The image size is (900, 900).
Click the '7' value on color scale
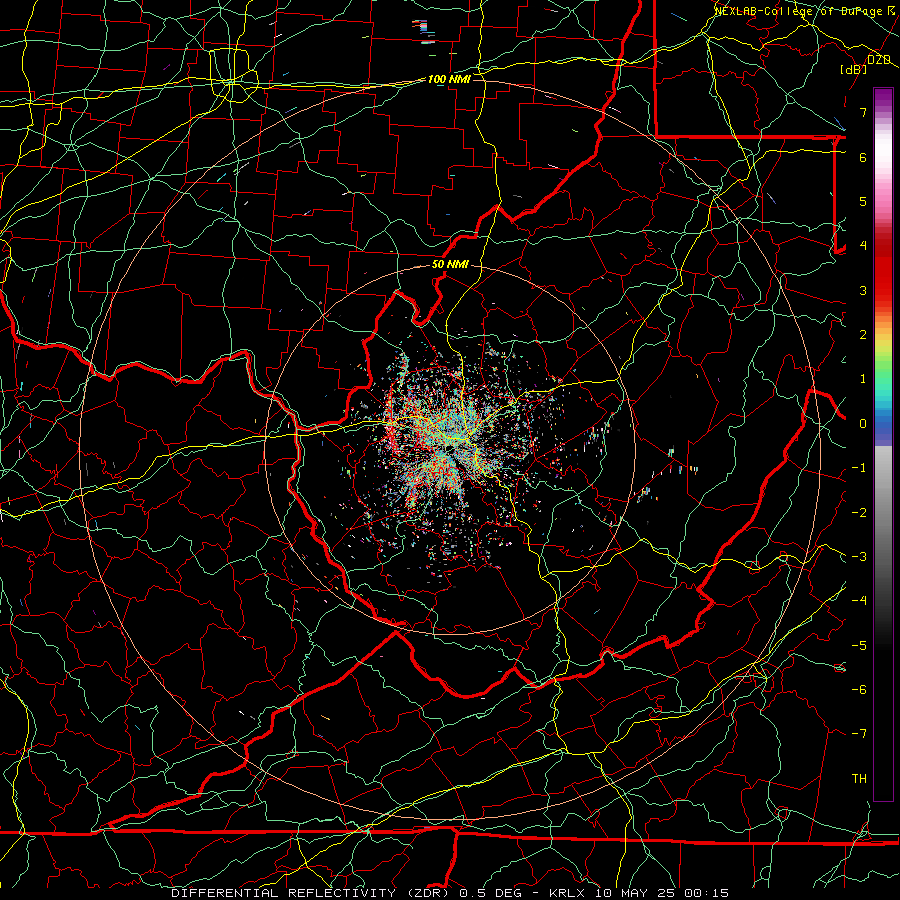pos(863,112)
